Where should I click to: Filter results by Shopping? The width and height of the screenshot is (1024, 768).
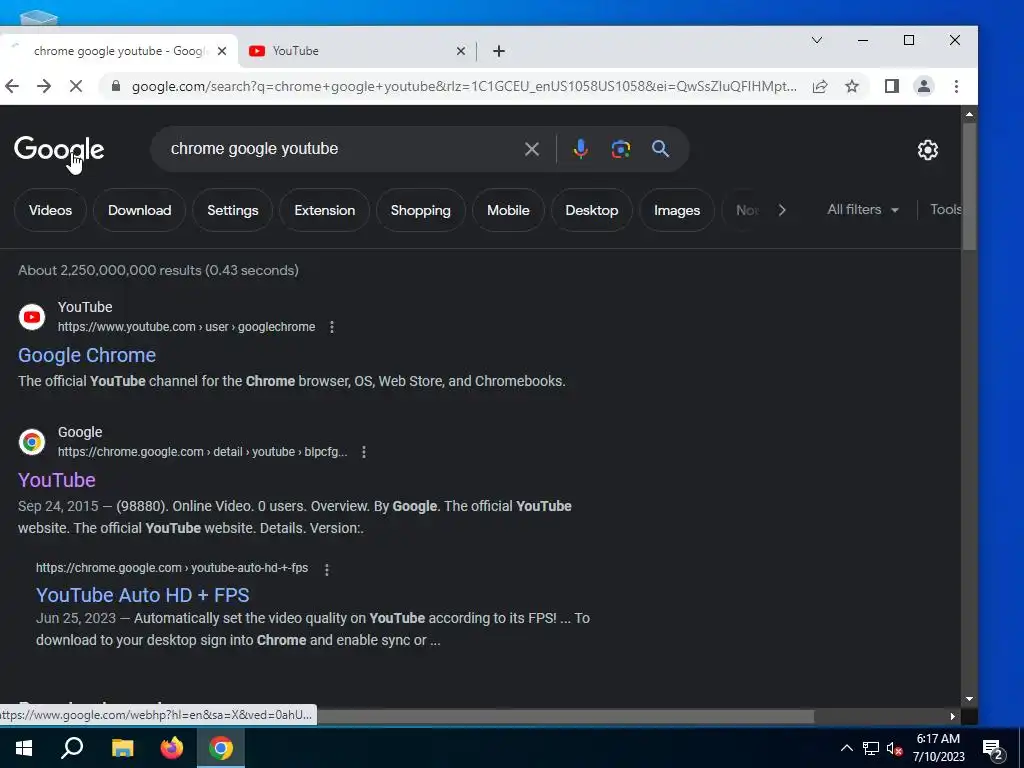(421, 210)
